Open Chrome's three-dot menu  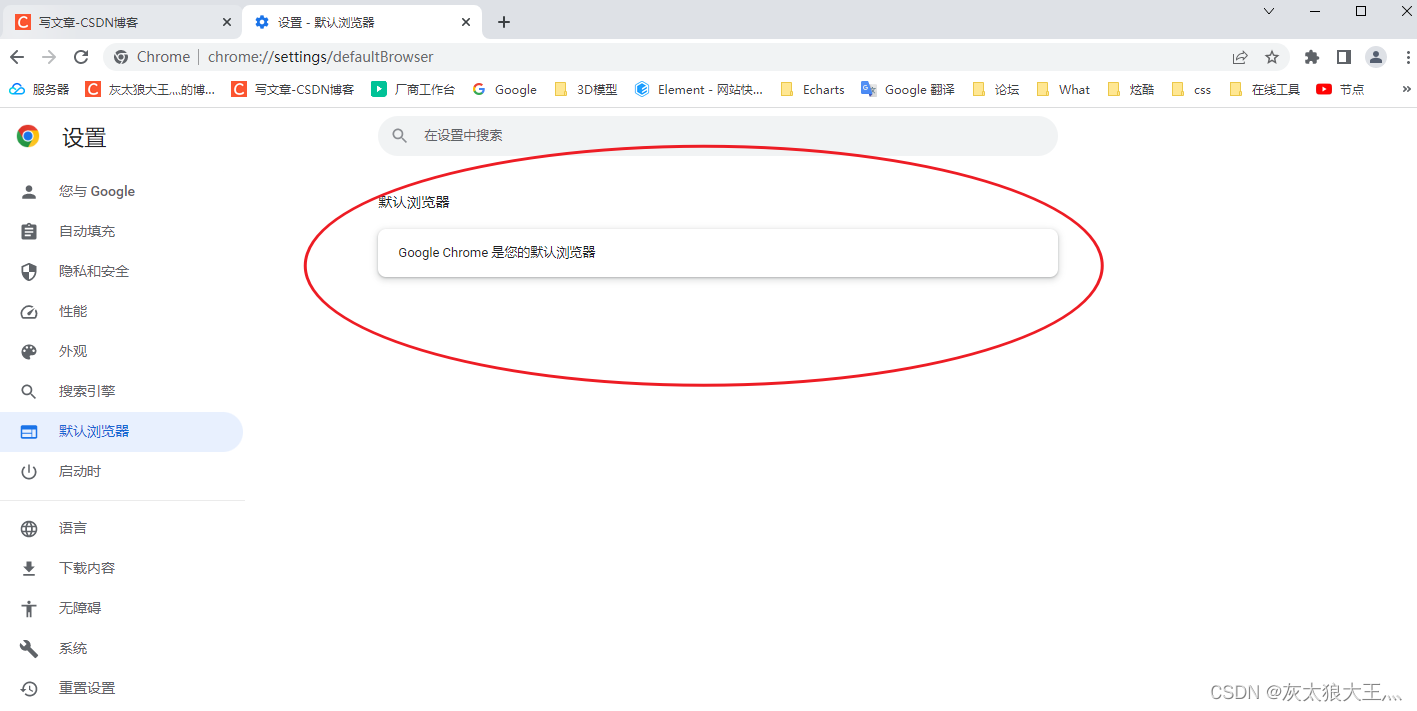tap(1408, 57)
